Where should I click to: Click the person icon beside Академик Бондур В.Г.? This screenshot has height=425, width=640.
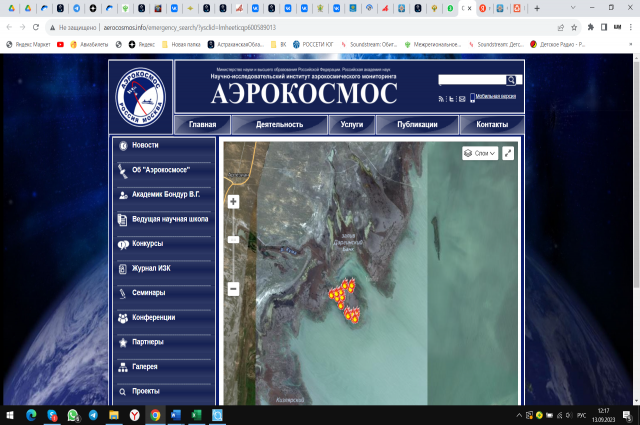pyautogui.click(x=123, y=195)
